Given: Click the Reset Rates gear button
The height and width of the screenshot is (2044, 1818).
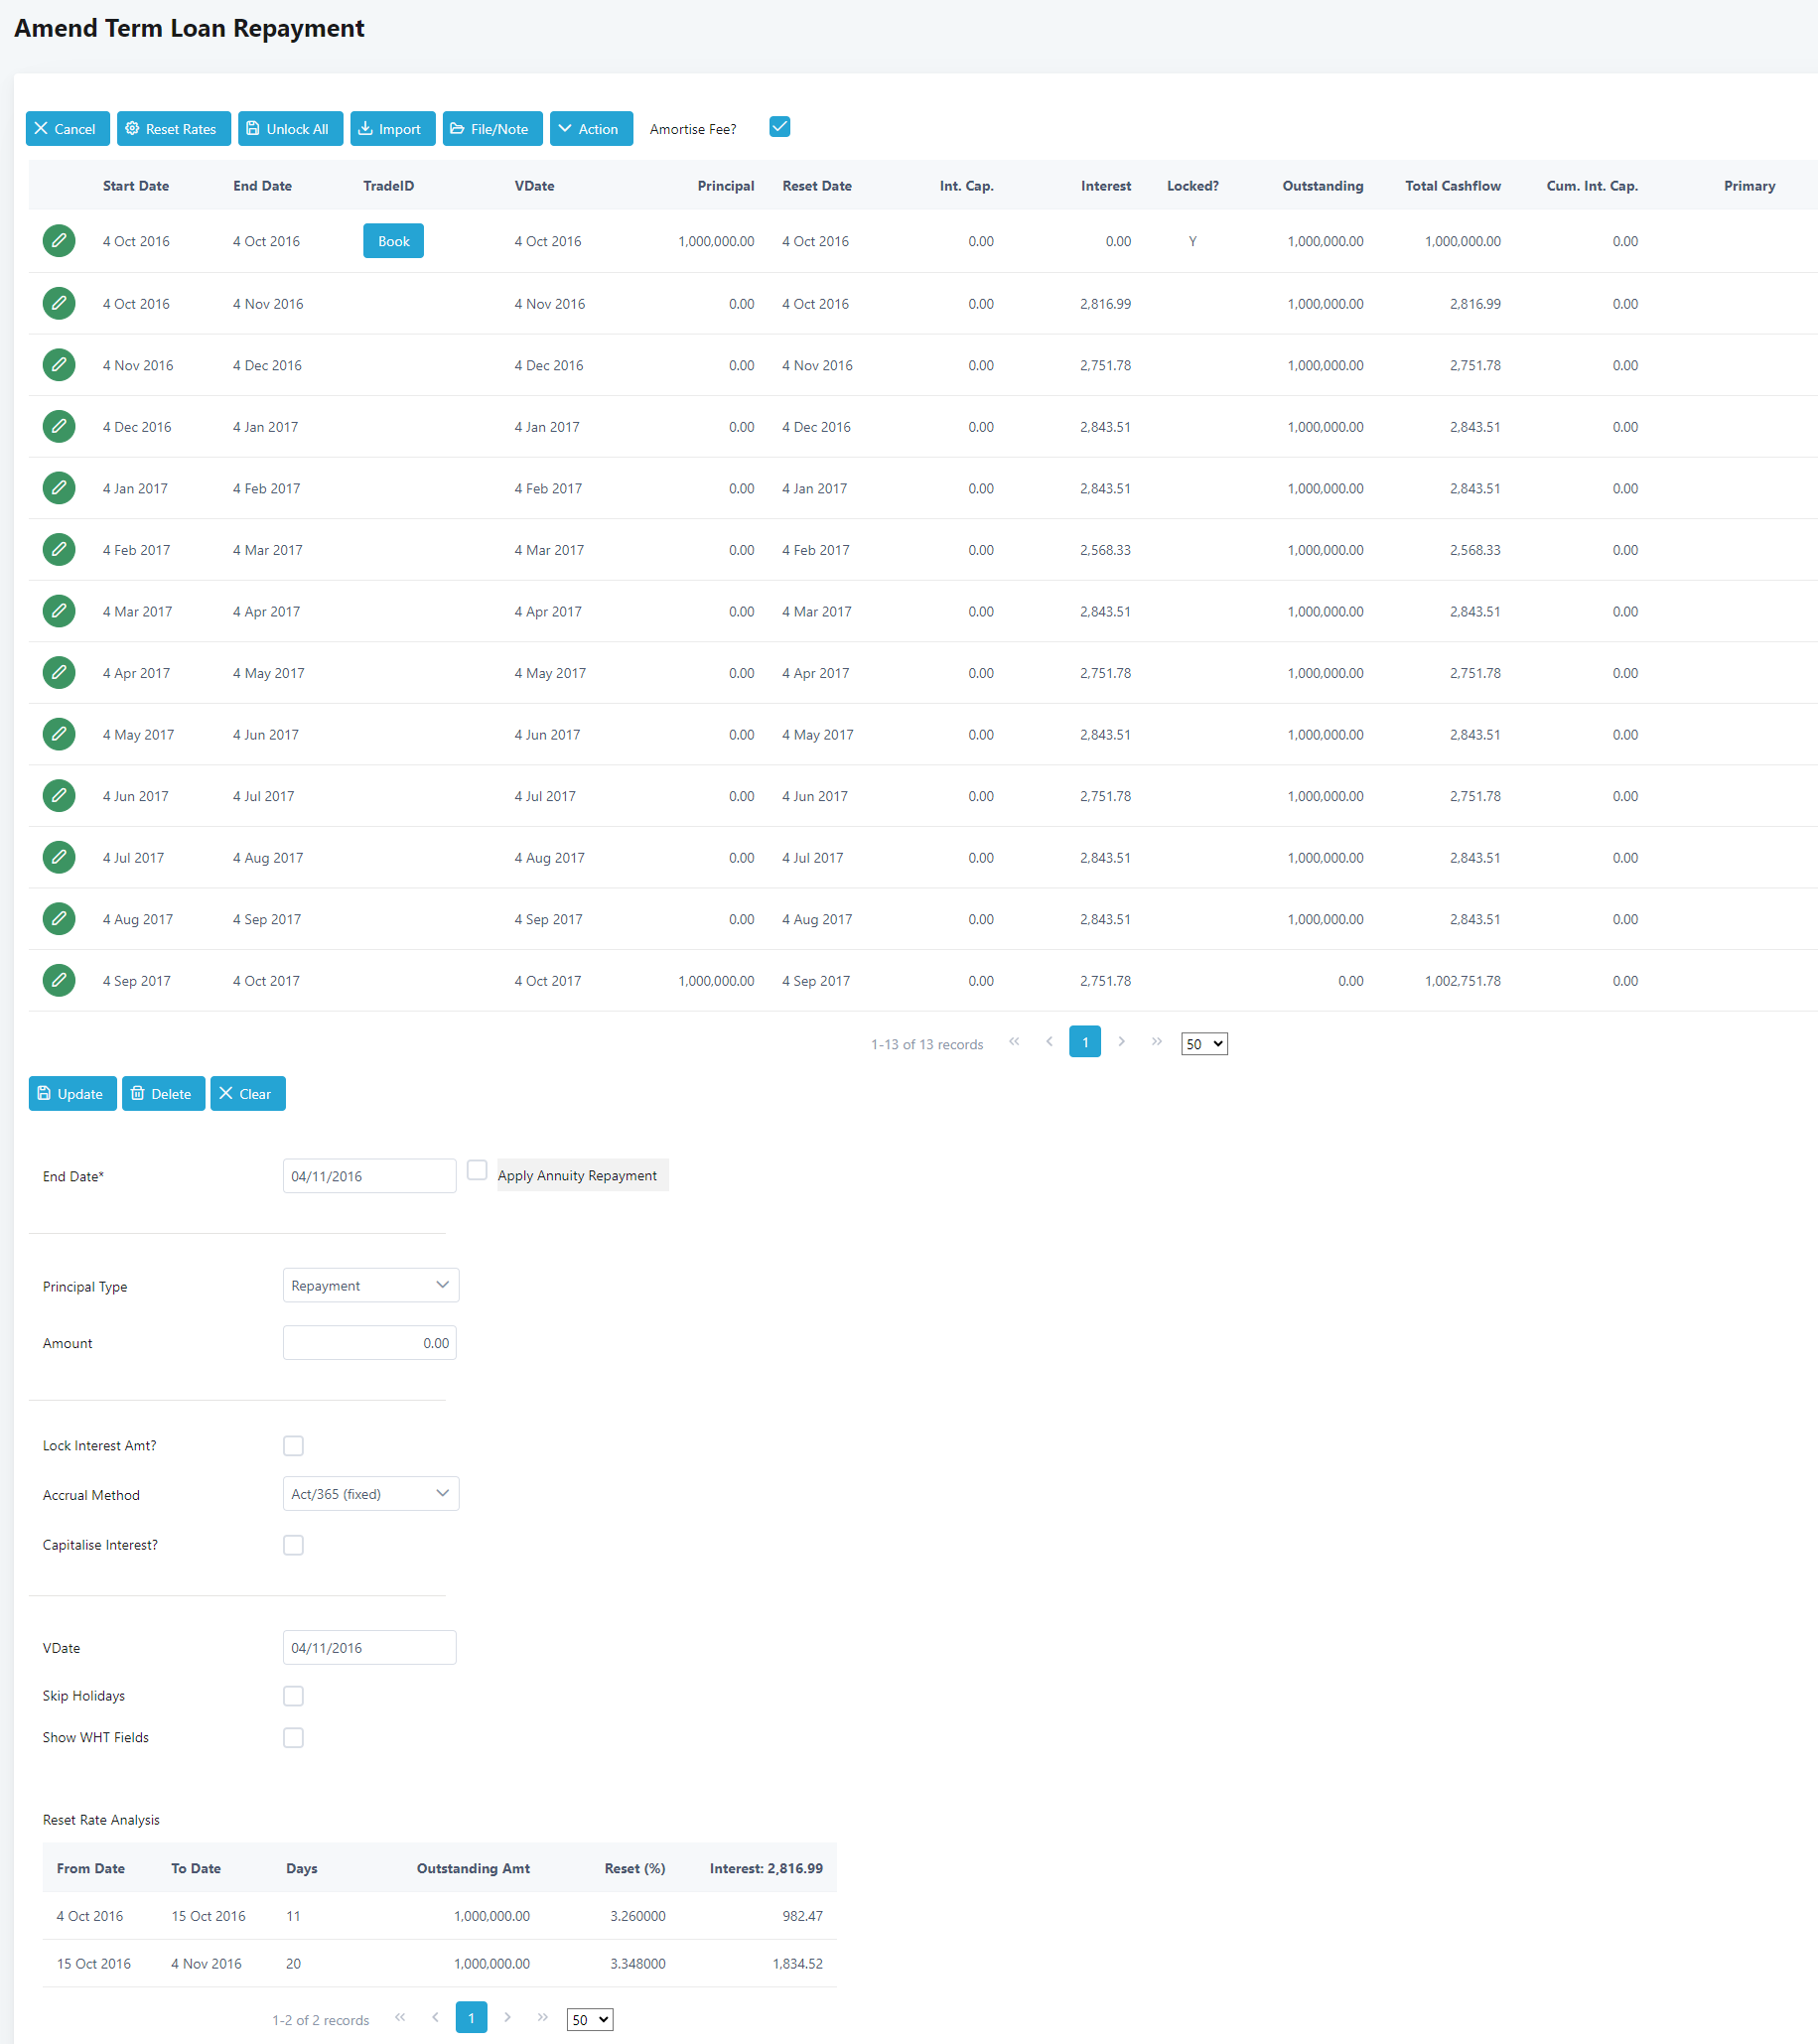Looking at the screenshot, I should click(x=173, y=129).
